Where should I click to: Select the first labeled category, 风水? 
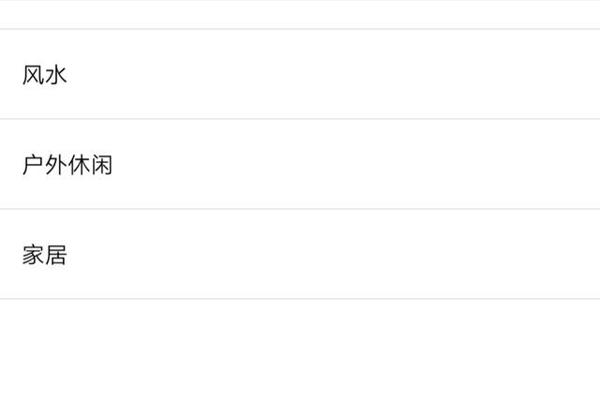(300, 74)
